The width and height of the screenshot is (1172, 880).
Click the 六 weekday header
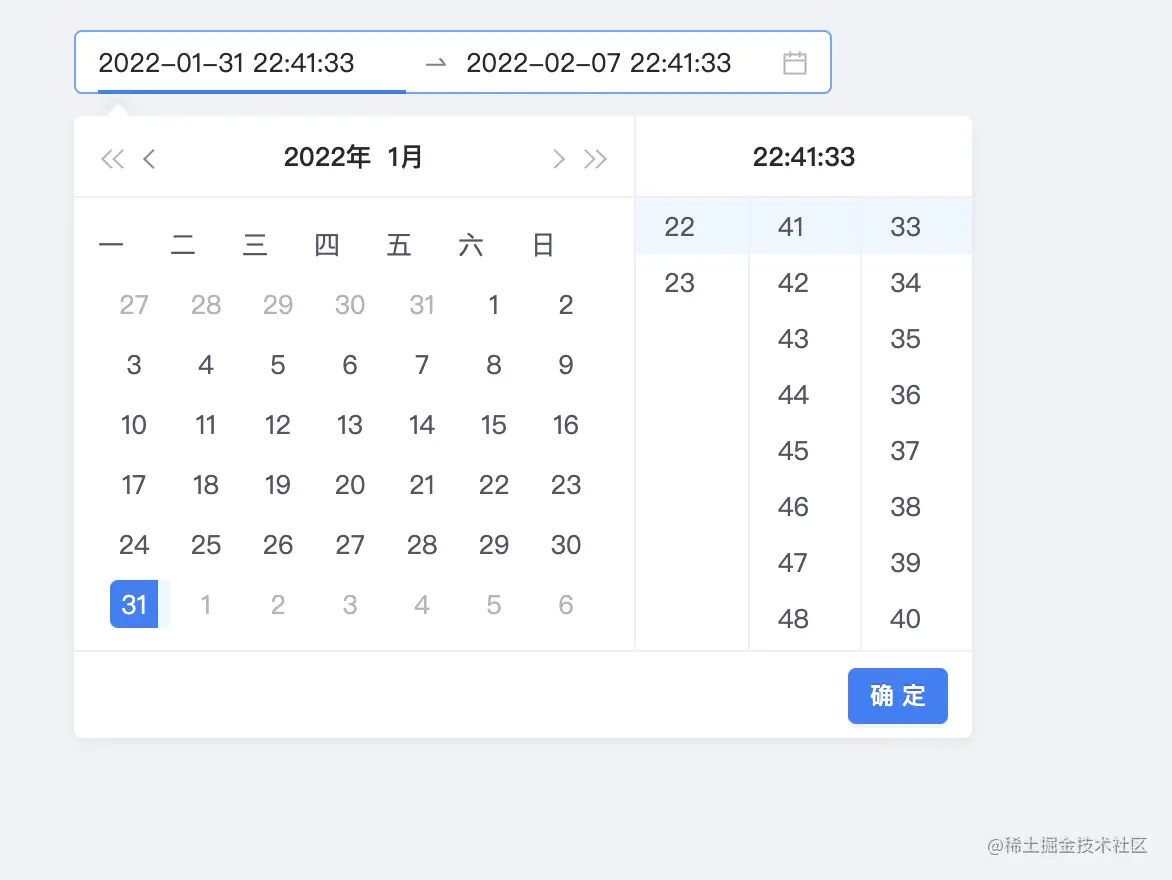[470, 244]
